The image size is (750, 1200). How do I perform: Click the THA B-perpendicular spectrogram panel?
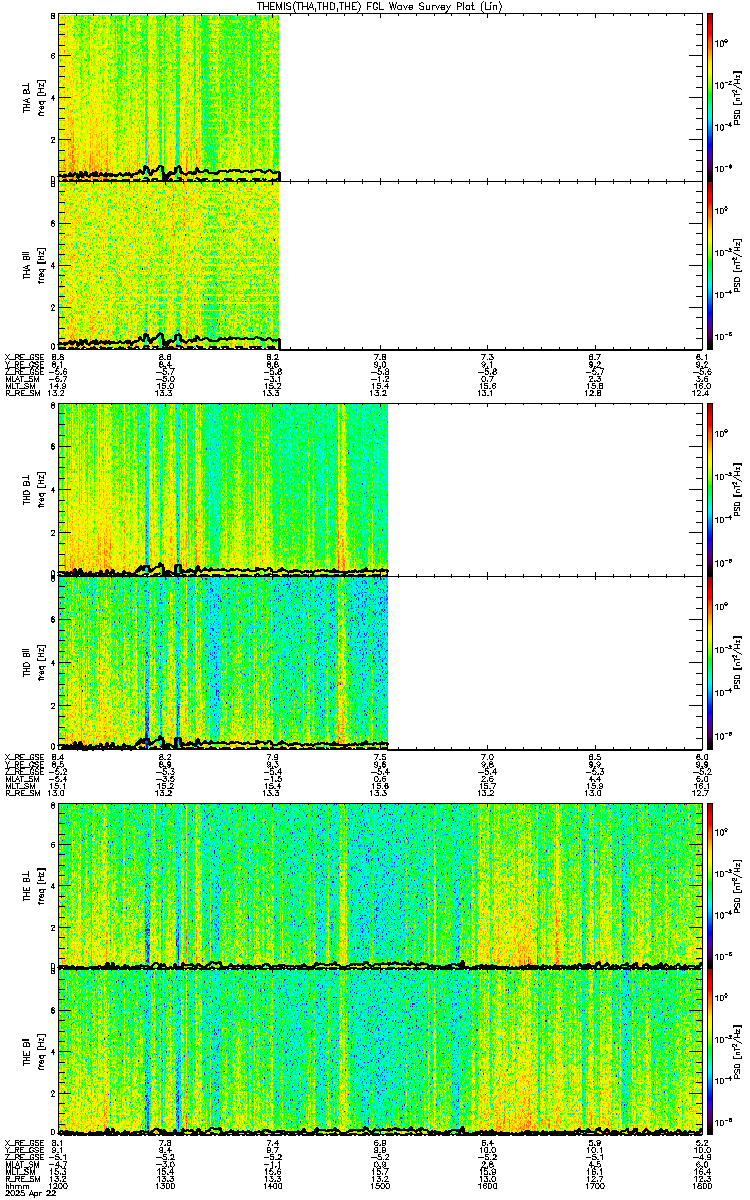(379, 96)
